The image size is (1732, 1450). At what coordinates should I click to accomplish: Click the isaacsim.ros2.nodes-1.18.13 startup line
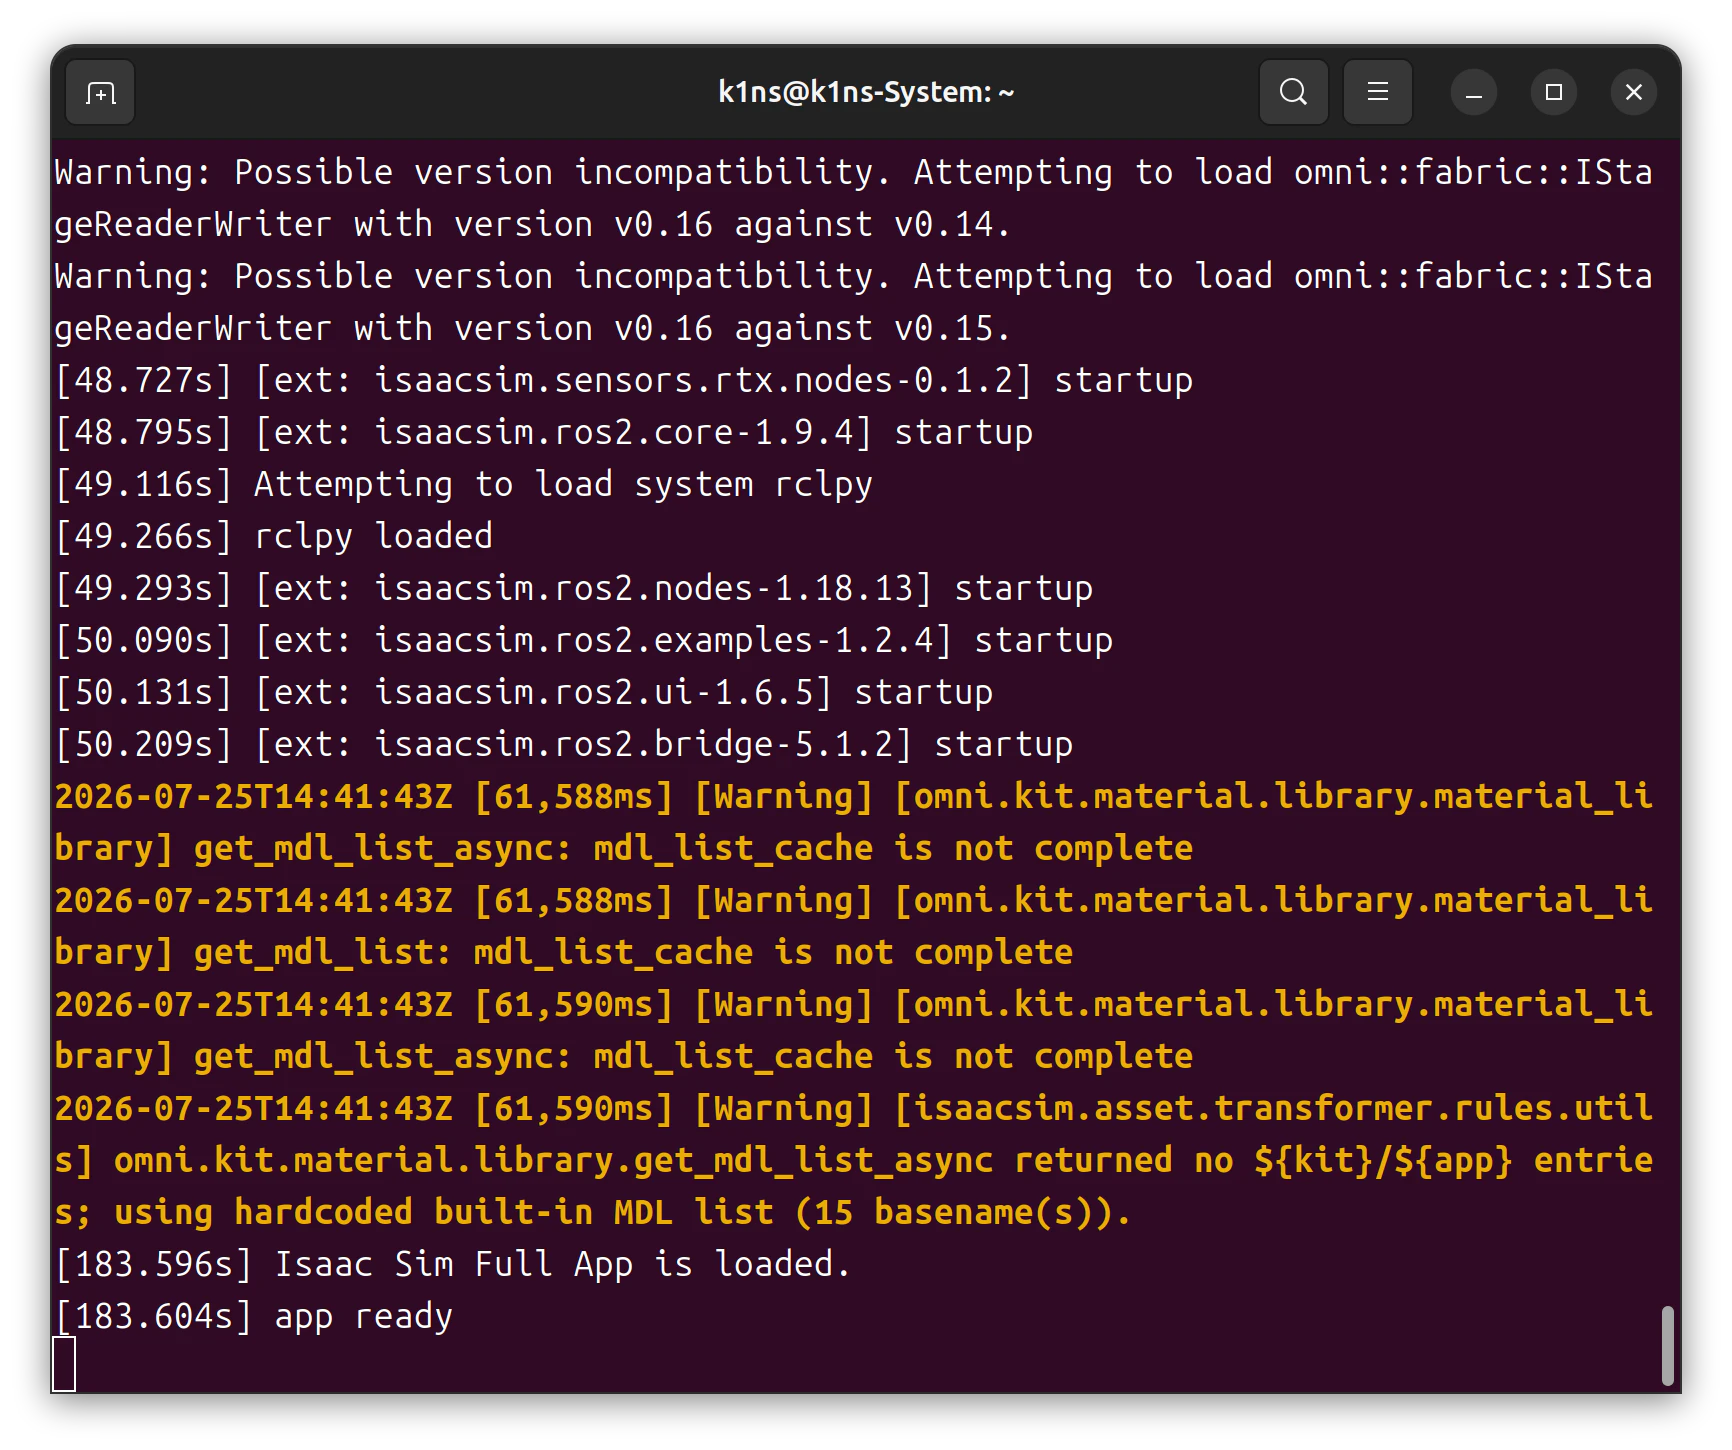574,588
